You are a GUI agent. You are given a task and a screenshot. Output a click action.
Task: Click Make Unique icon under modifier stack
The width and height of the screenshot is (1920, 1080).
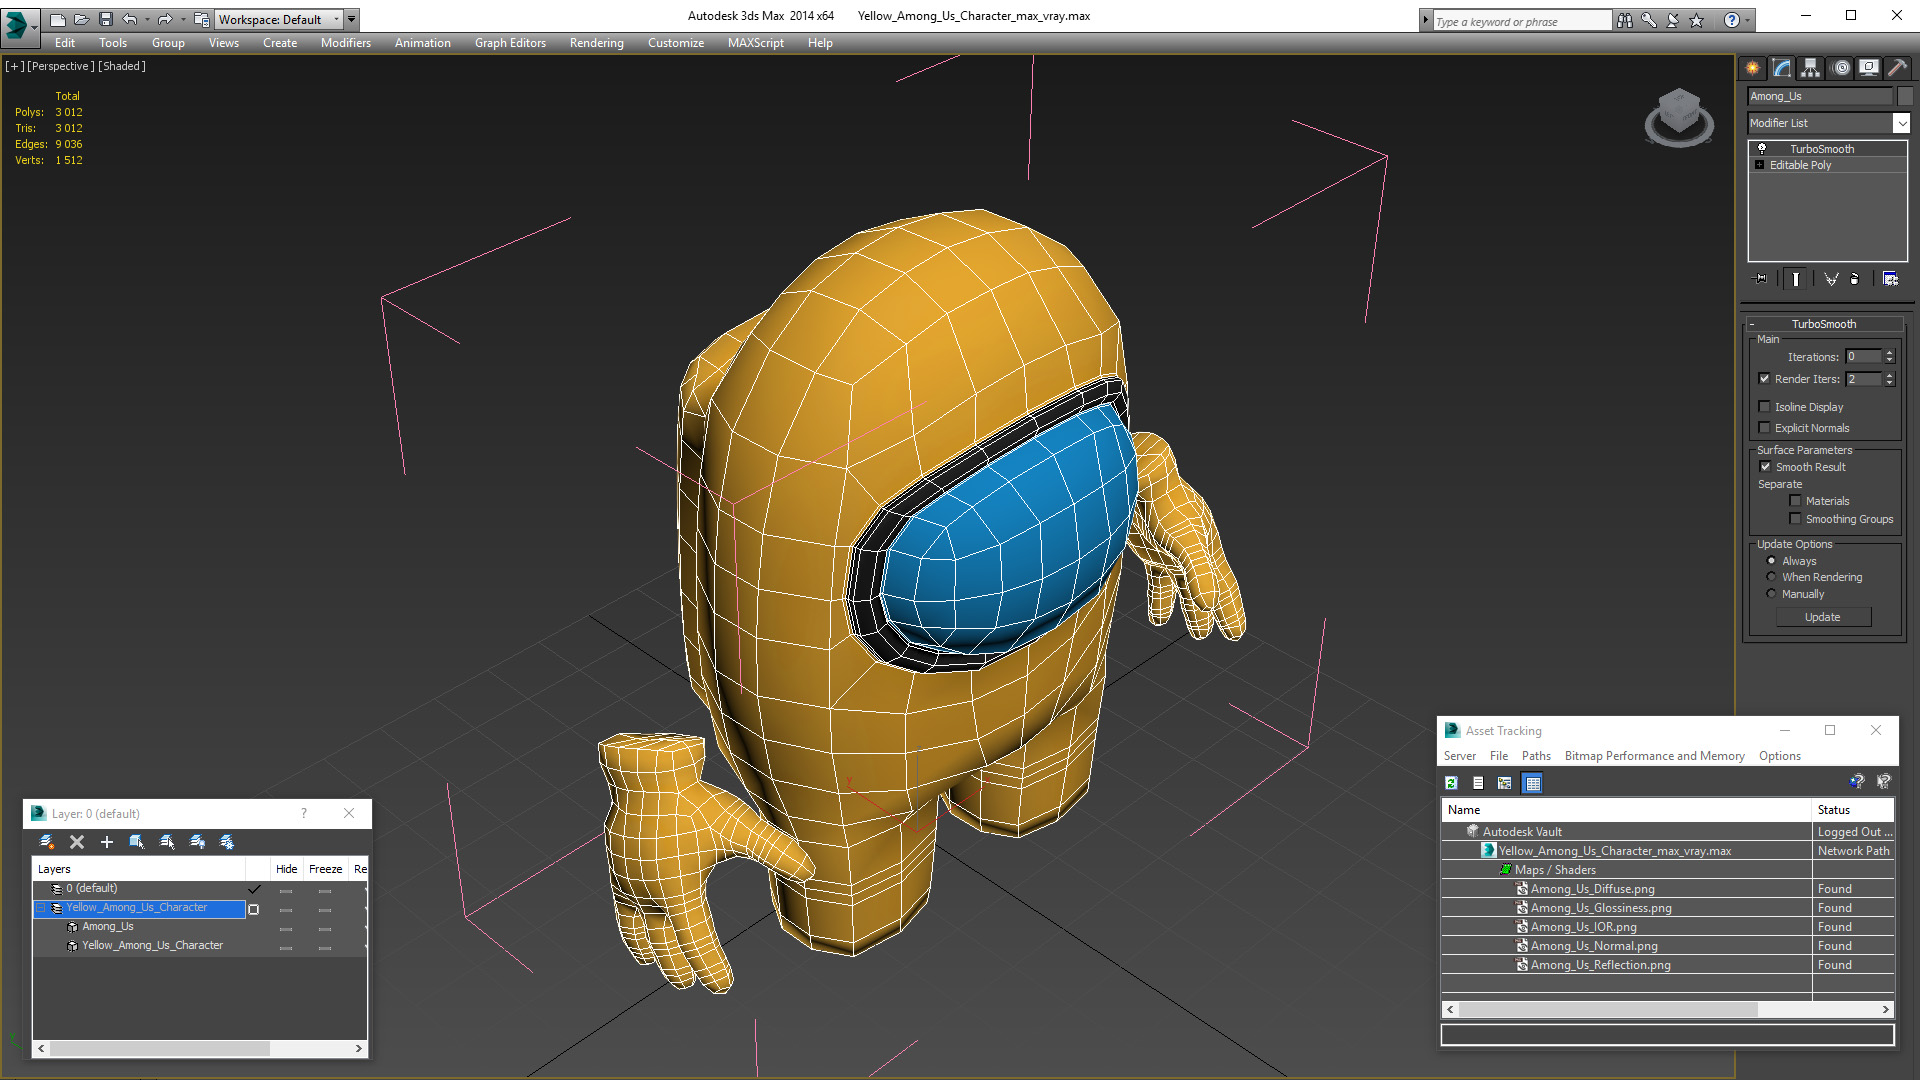[x=1830, y=279]
